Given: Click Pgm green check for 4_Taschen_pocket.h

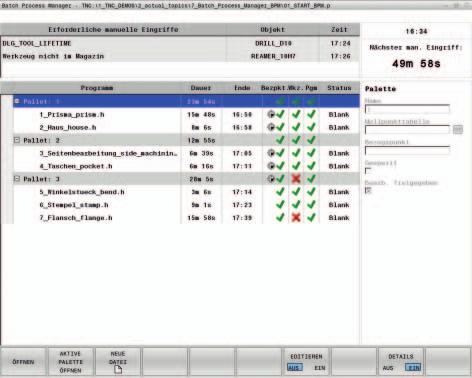Looking at the screenshot, I should [311, 166].
